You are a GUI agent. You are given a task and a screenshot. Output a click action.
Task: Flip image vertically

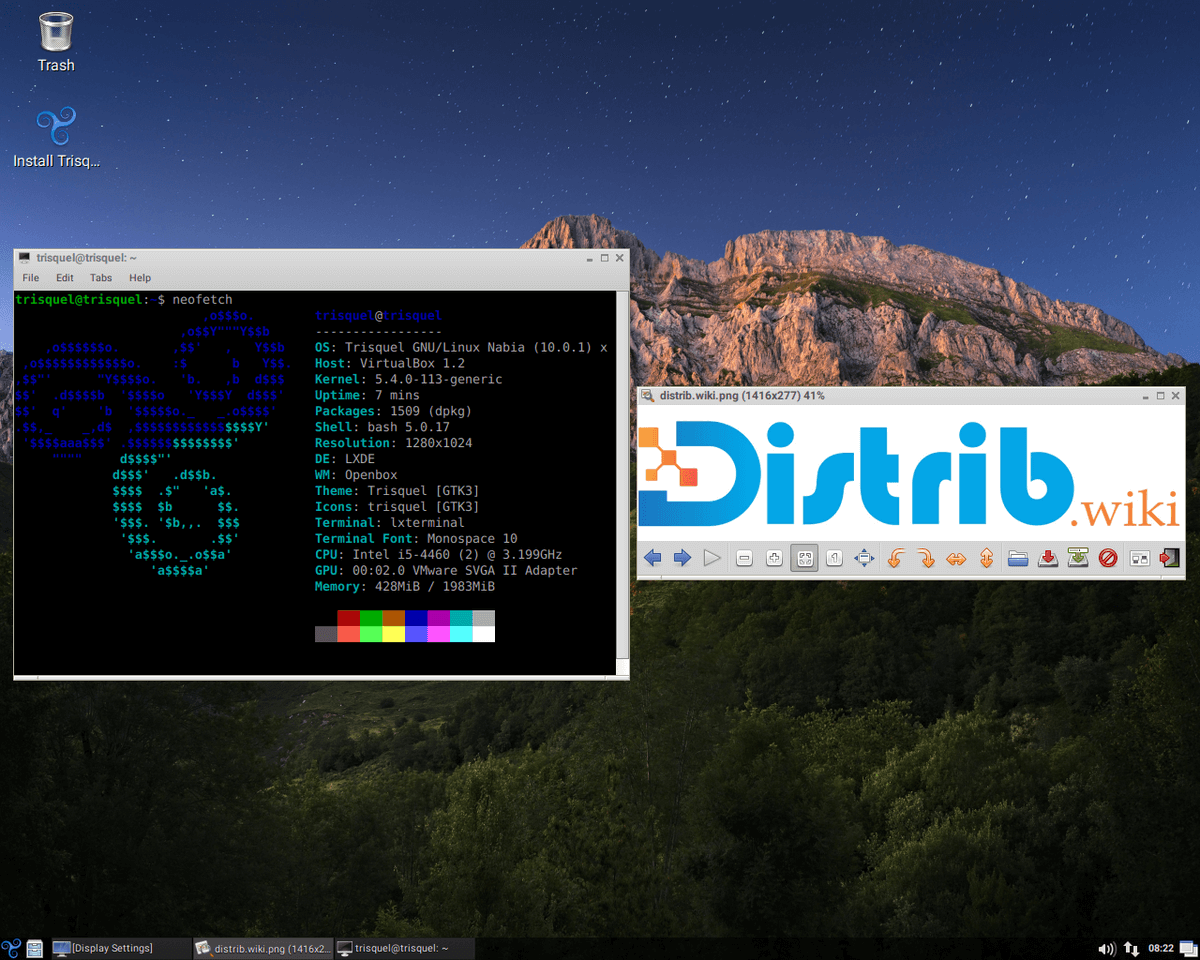(986, 558)
